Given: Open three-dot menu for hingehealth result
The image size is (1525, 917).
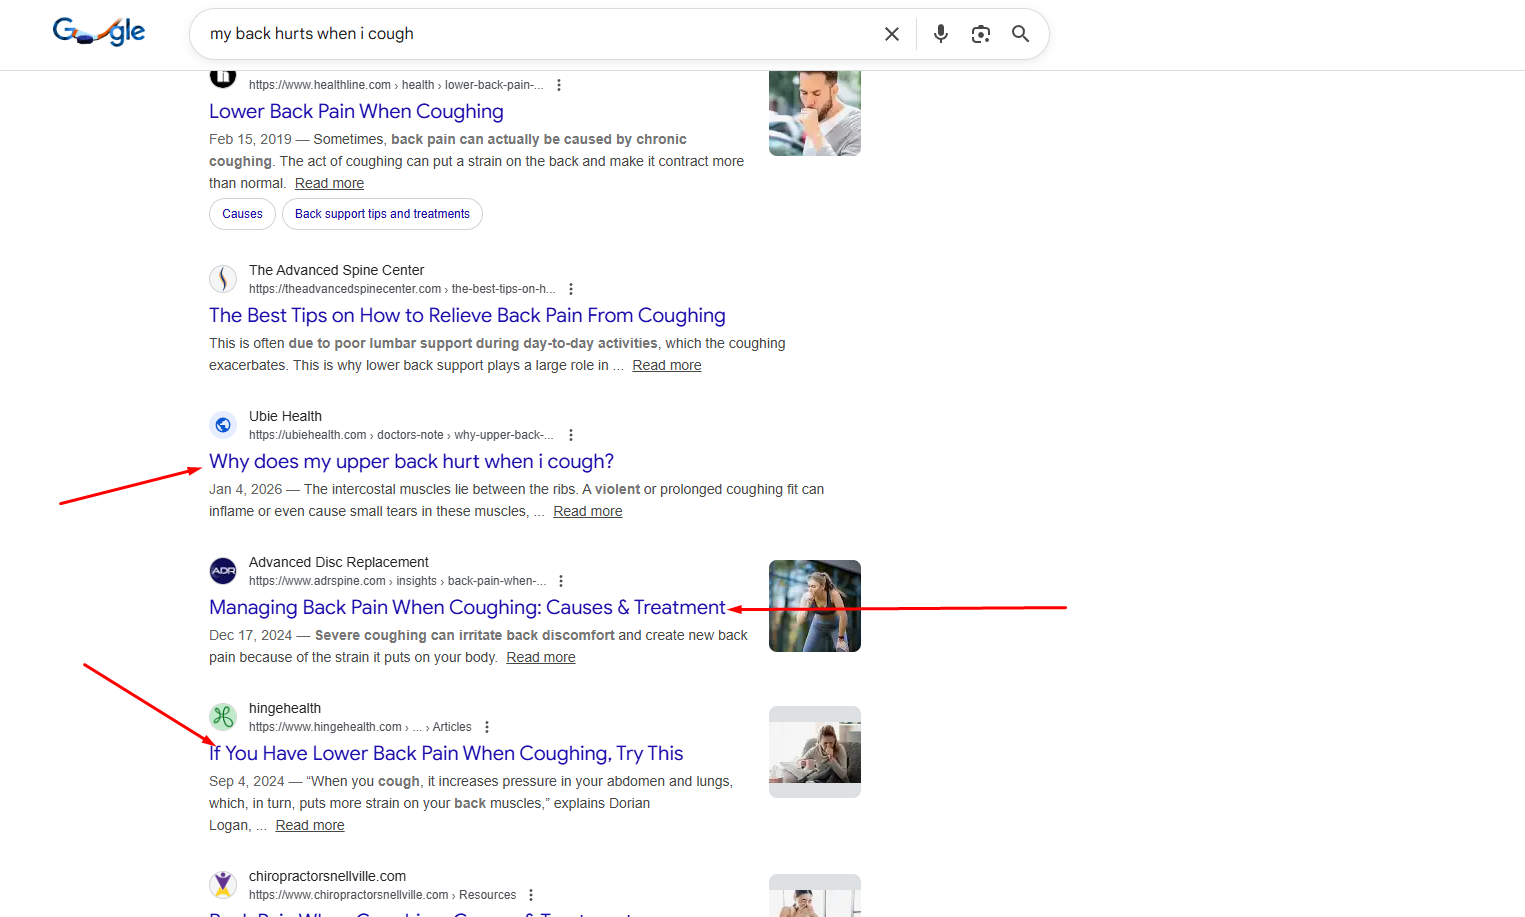Looking at the screenshot, I should coord(487,727).
